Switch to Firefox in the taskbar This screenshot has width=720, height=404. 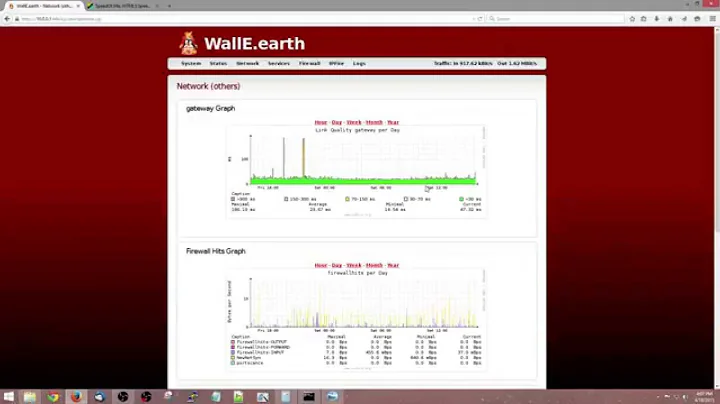[76, 397]
